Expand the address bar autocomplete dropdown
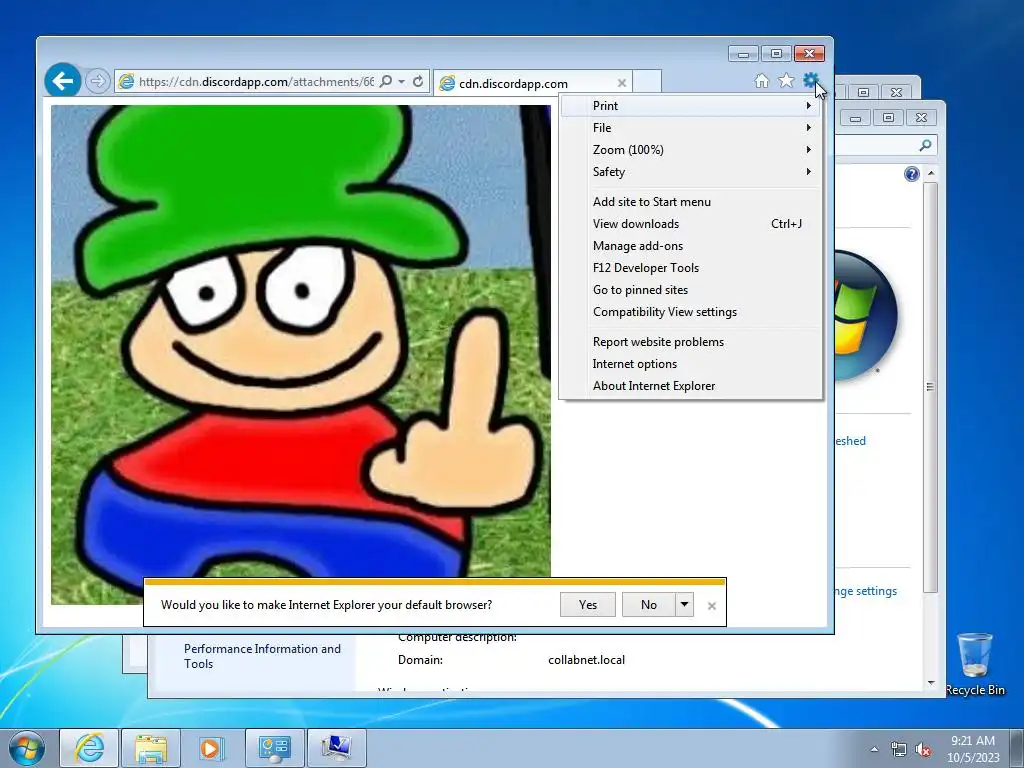The image size is (1024, 768). click(x=402, y=81)
